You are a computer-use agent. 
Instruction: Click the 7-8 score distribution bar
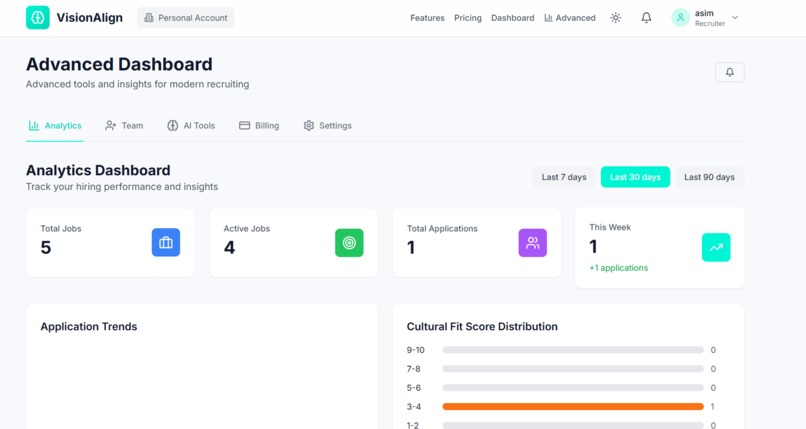point(573,369)
